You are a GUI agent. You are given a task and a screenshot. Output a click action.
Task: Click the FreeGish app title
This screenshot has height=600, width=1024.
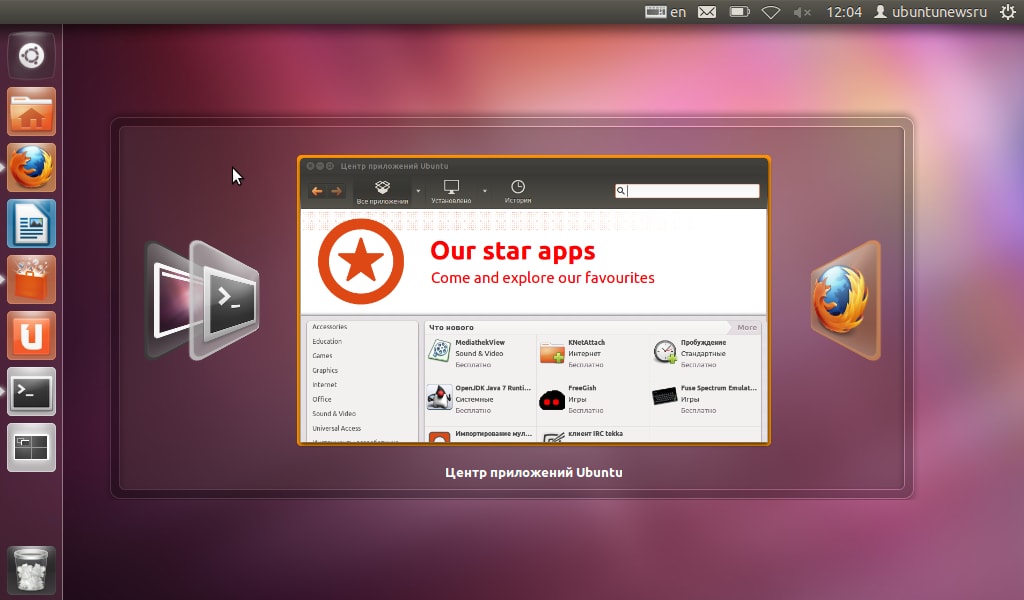pyautogui.click(x=582, y=388)
